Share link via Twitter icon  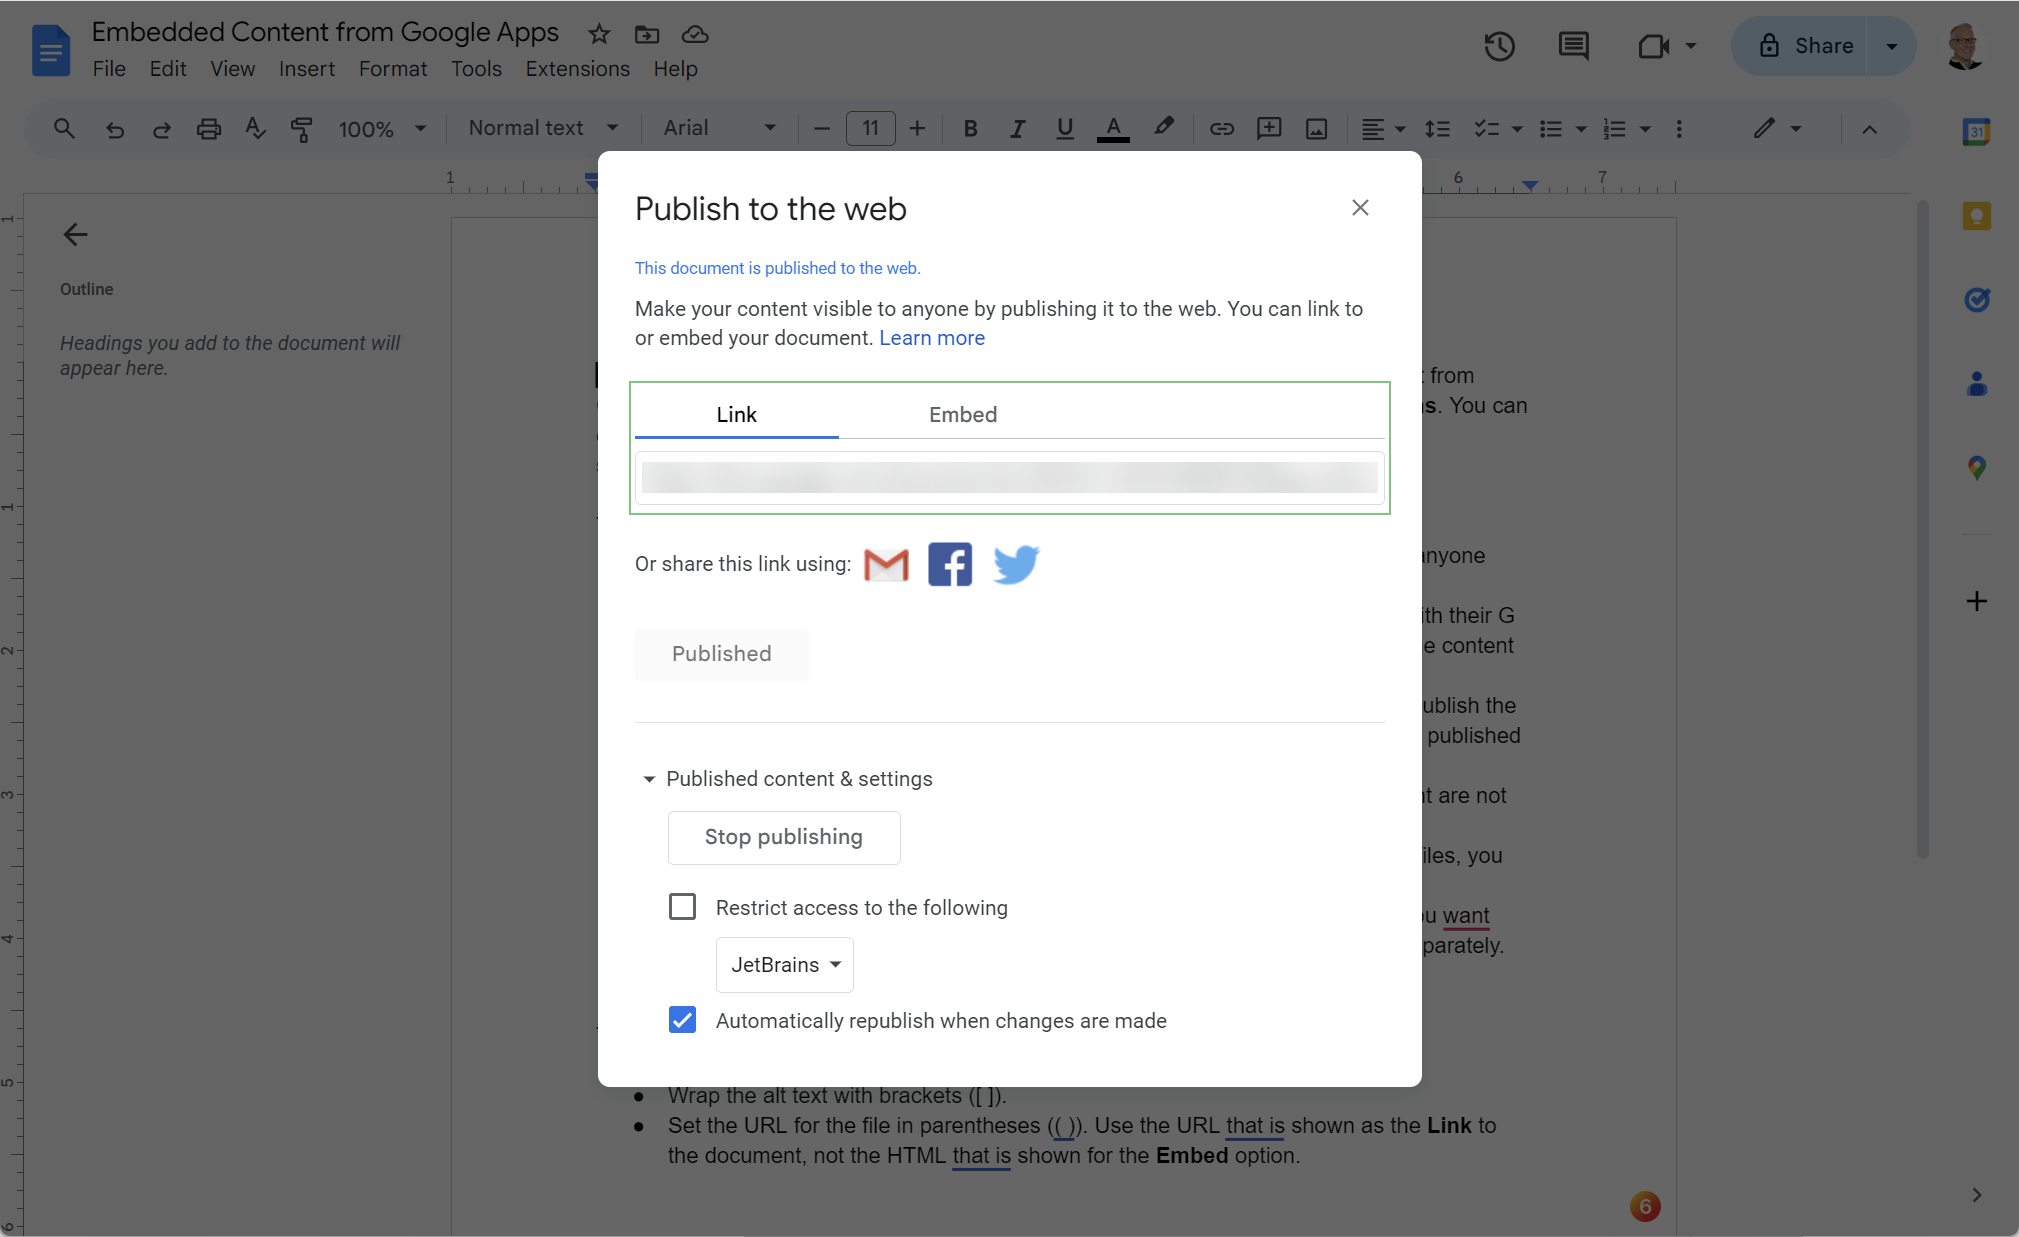tap(1016, 565)
